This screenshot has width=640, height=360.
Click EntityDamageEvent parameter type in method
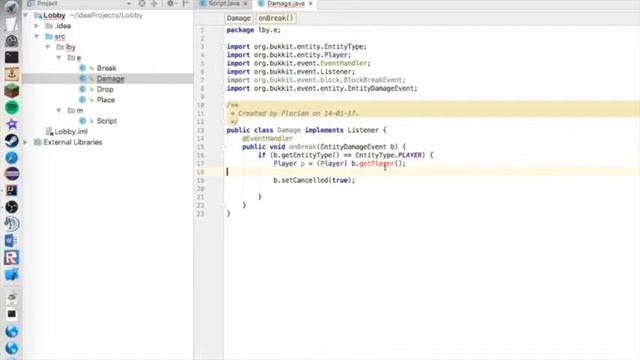point(353,147)
